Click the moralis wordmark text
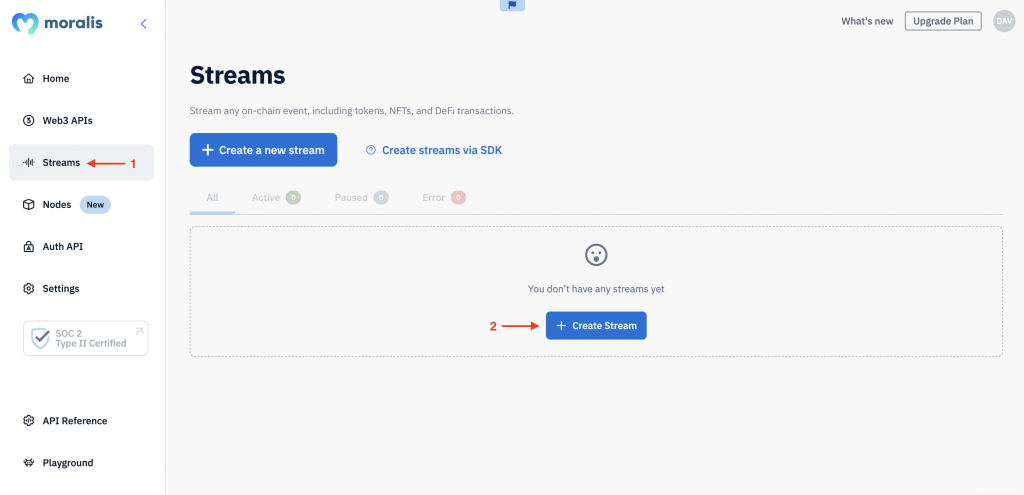Image resolution: width=1024 pixels, height=495 pixels. point(73,24)
